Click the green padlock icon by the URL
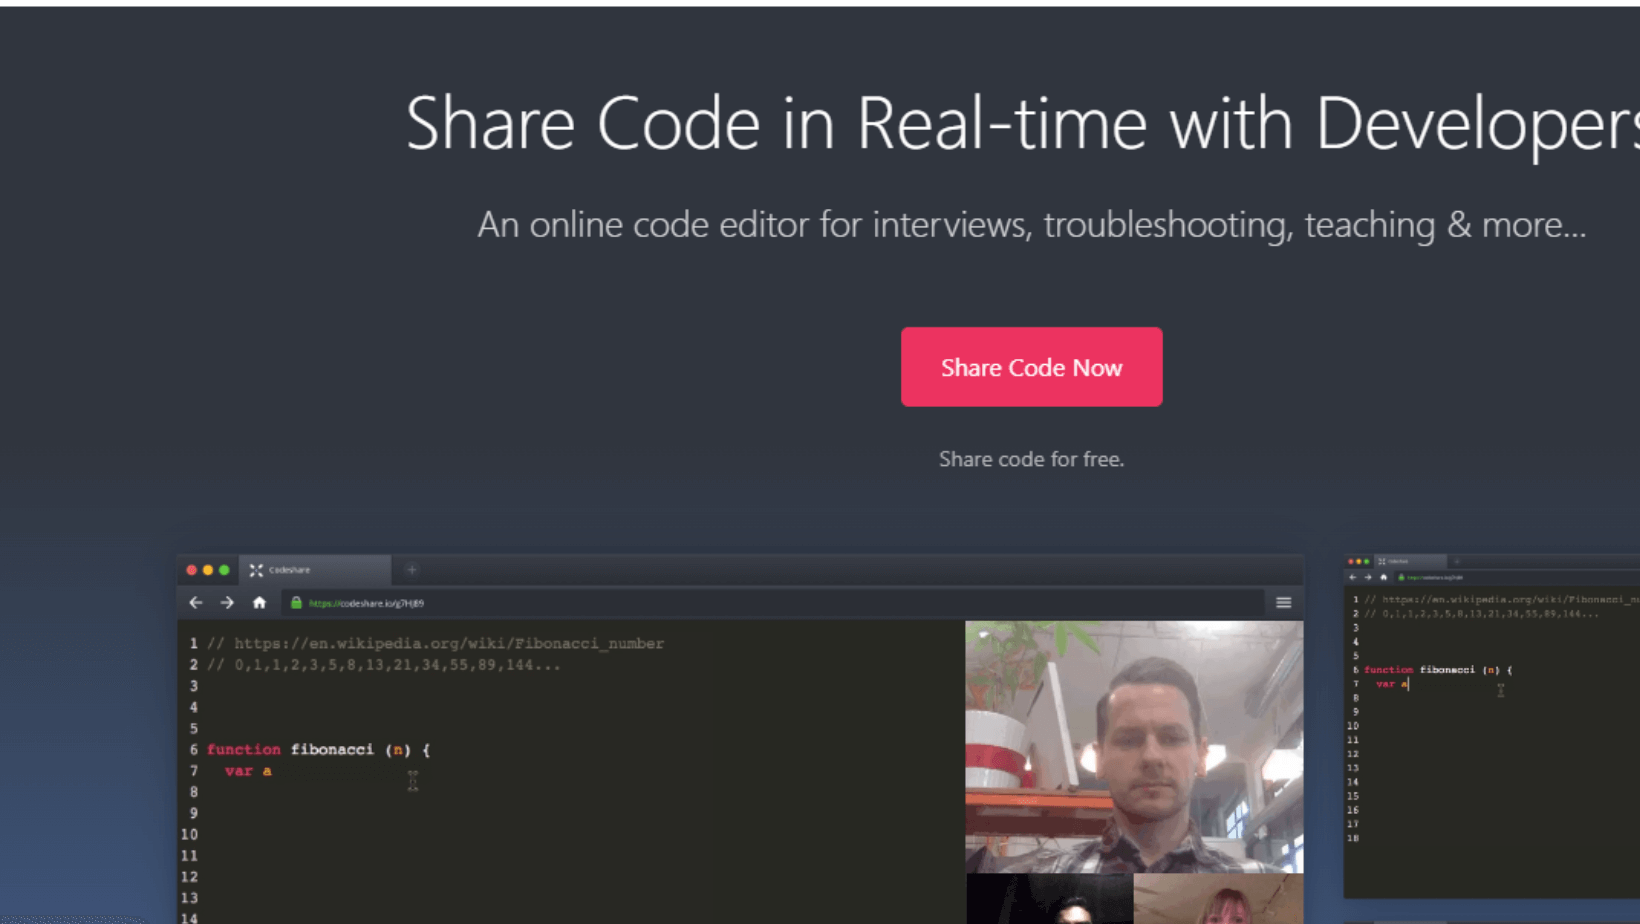Viewport: 1640px width, 924px height. click(296, 603)
